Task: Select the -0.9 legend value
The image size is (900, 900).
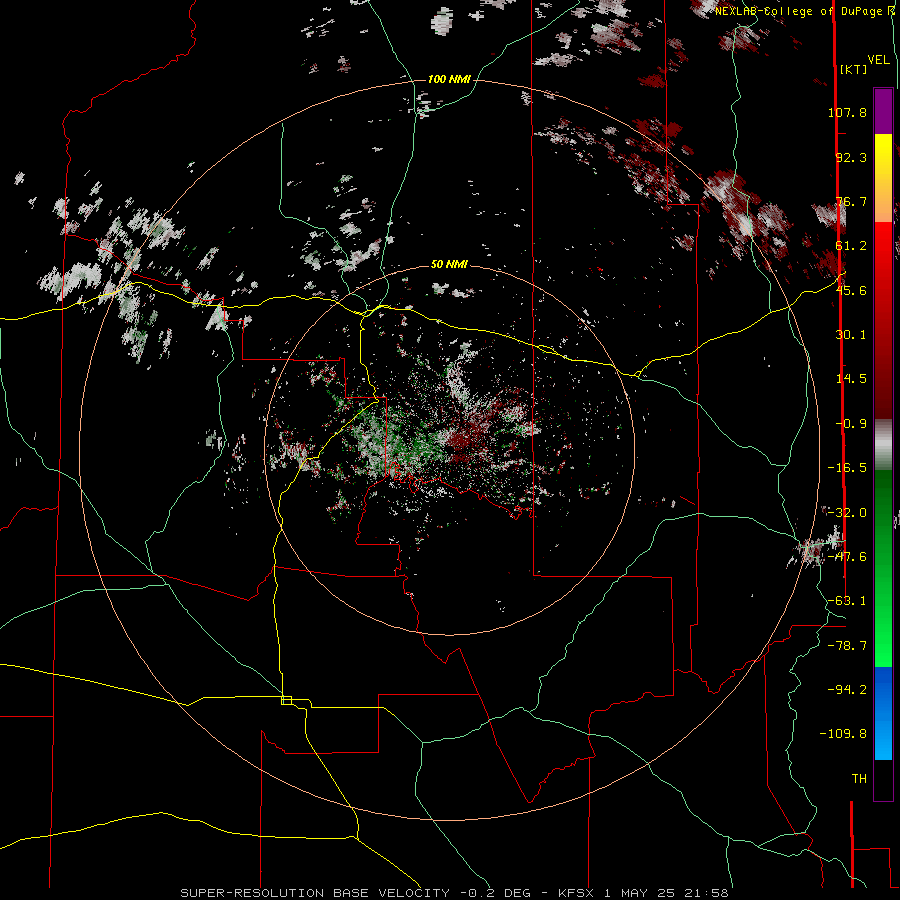Action: pyautogui.click(x=851, y=424)
